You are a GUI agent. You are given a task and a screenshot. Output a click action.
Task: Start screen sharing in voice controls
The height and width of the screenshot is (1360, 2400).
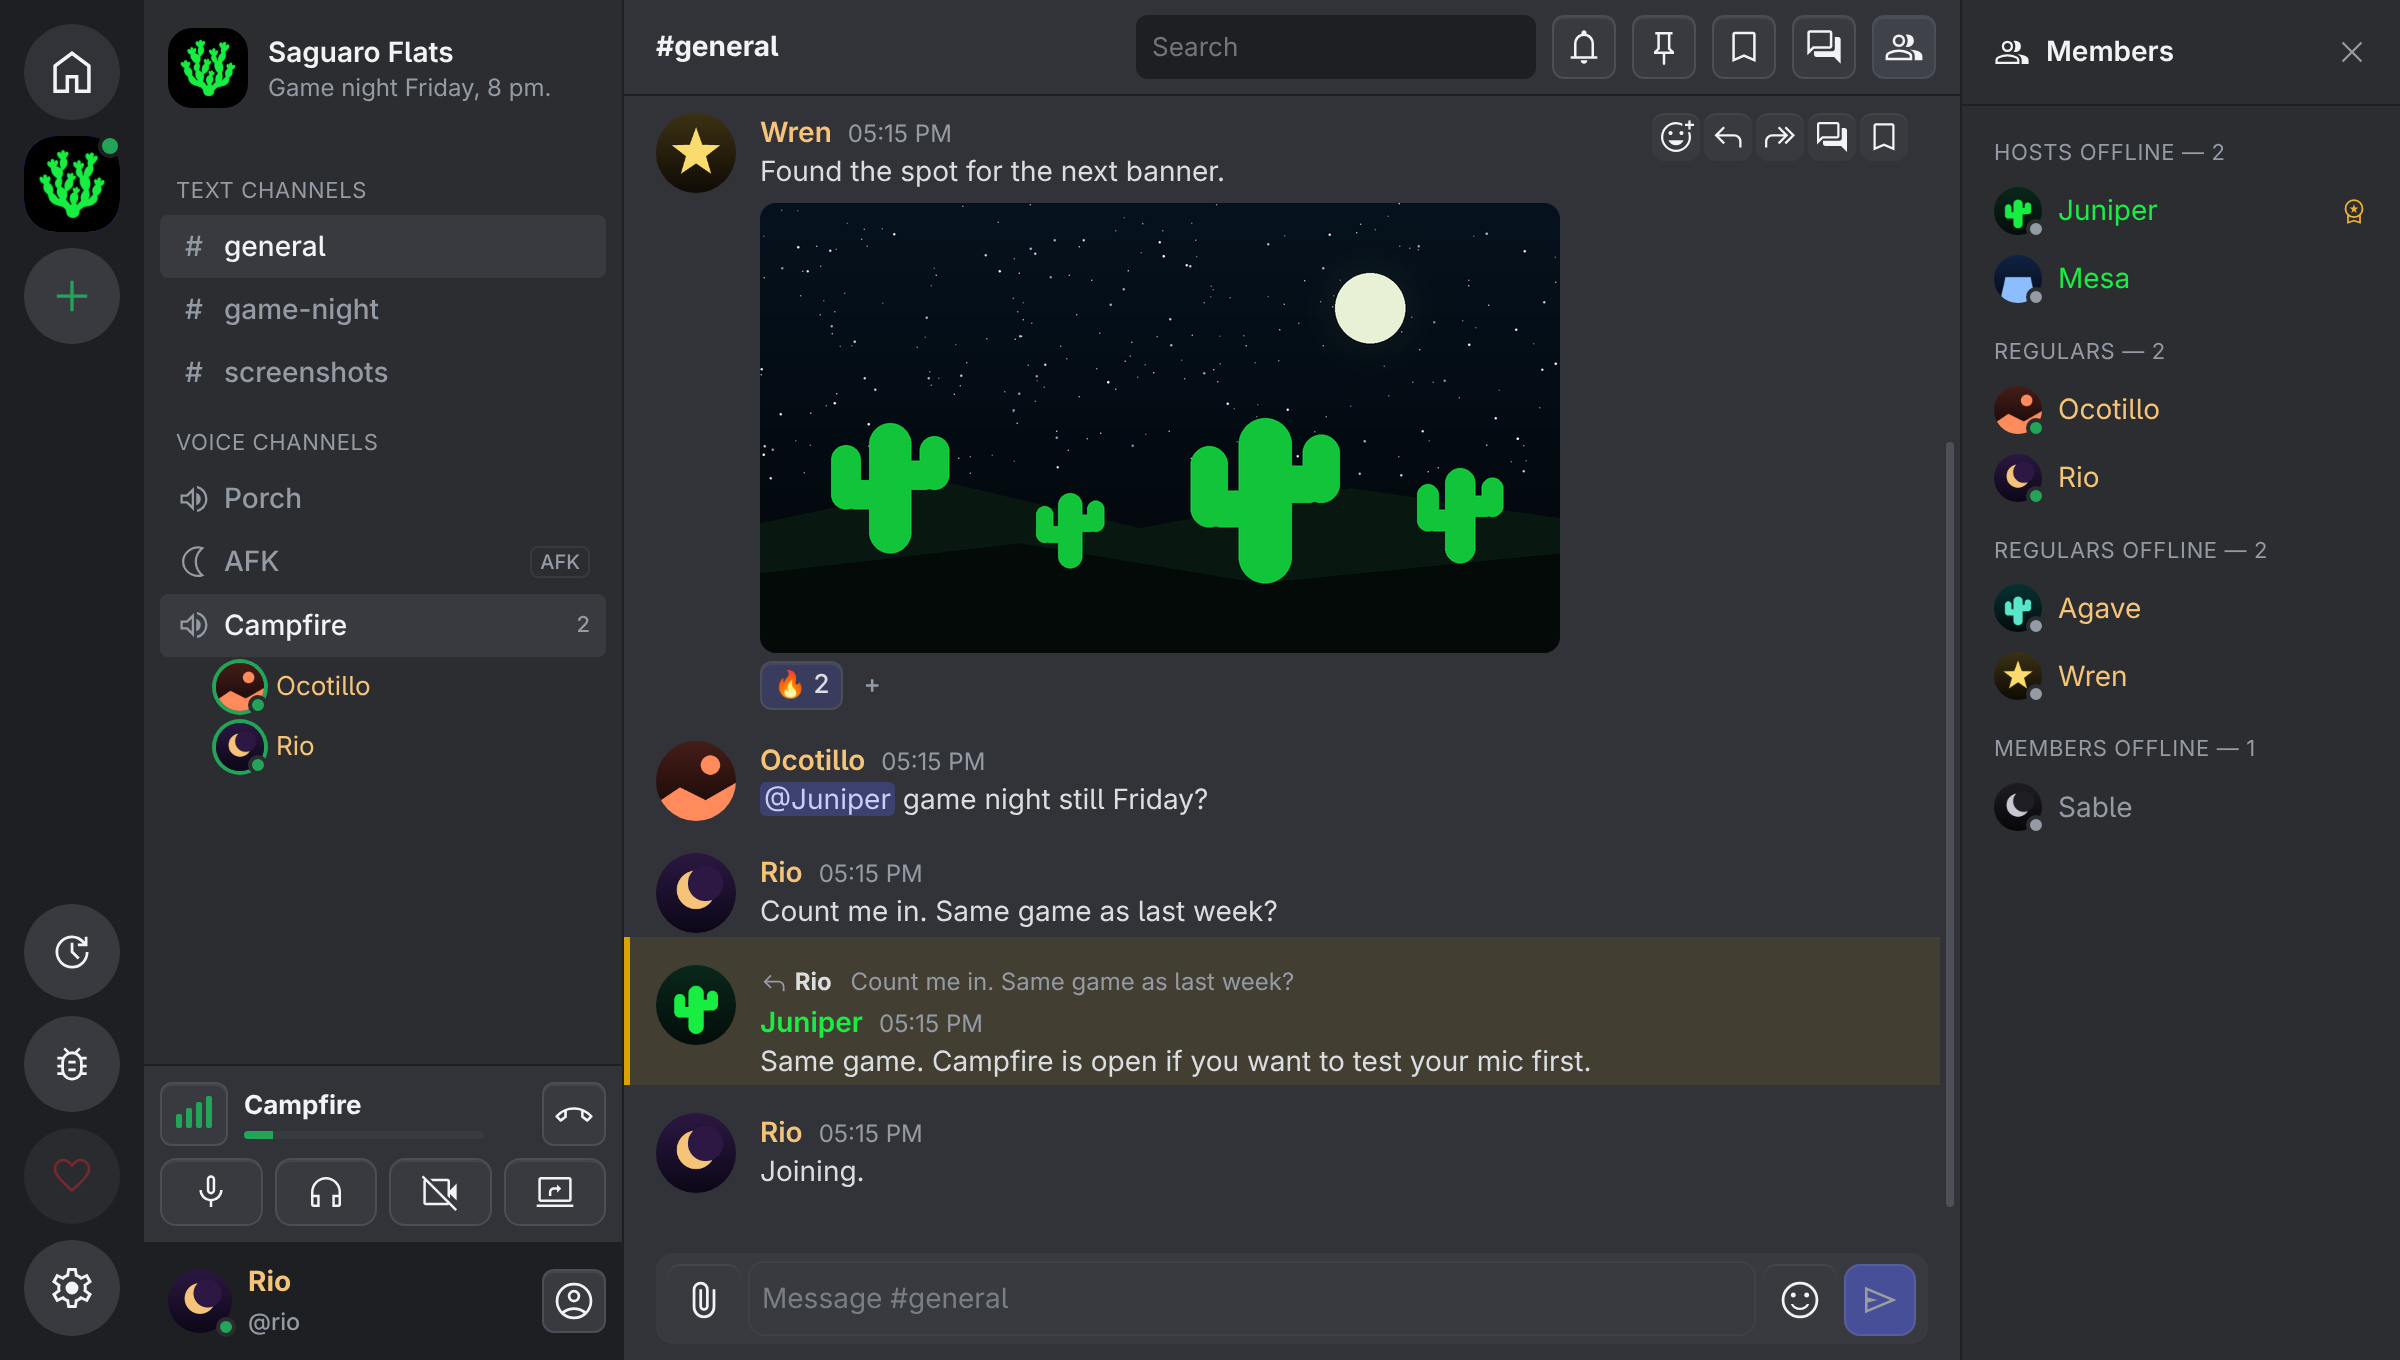(x=555, y=1192)
